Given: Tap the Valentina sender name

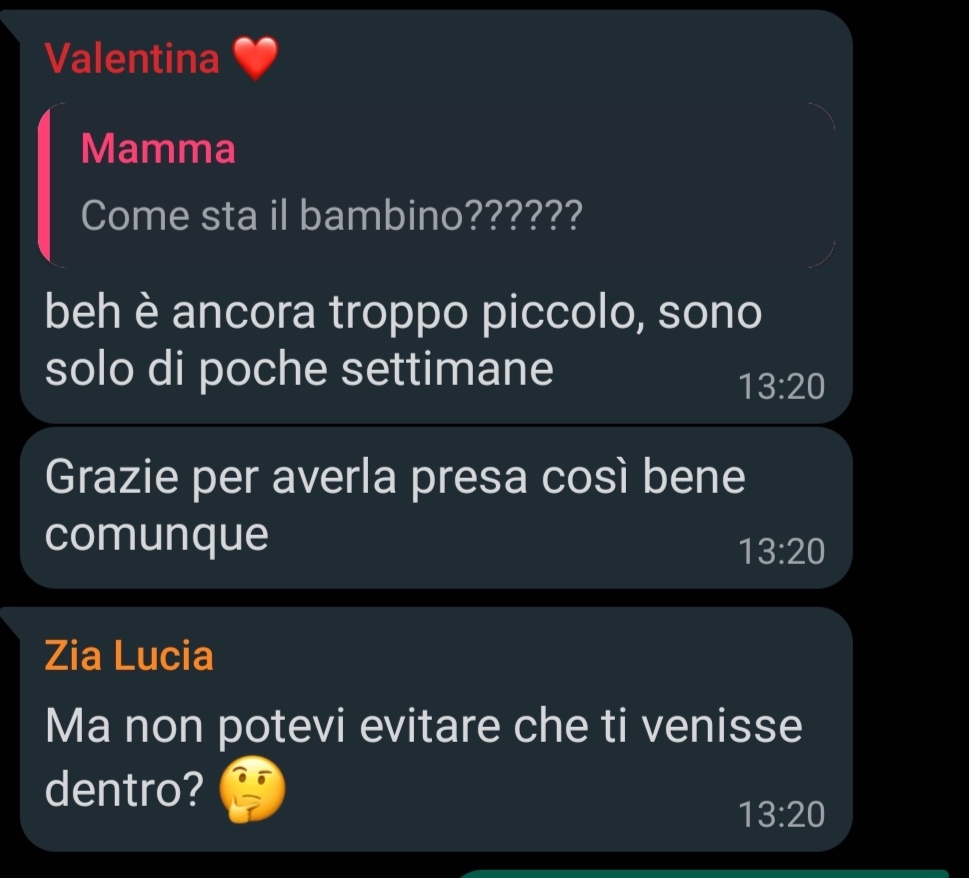Looking at the screenshot, I should (x=132, y=59).
